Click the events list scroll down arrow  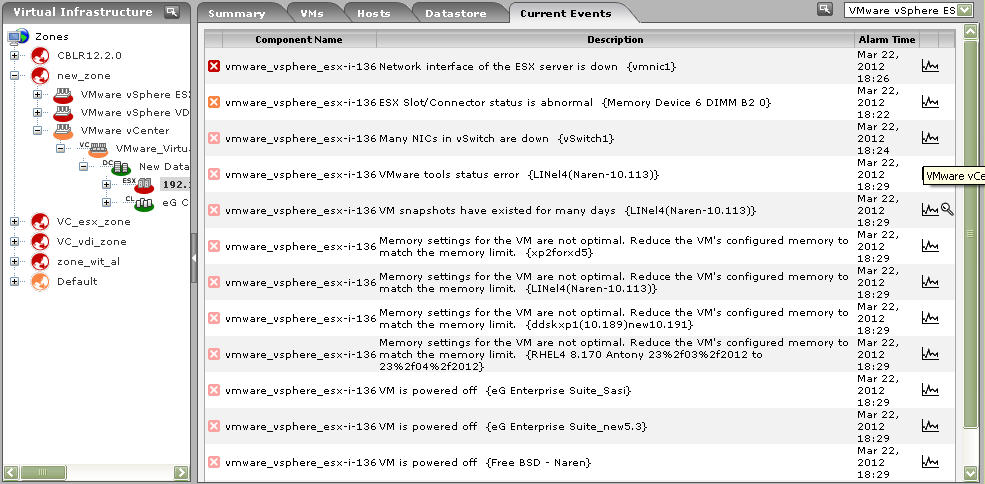pyautogui.click(x=969, y=472)
